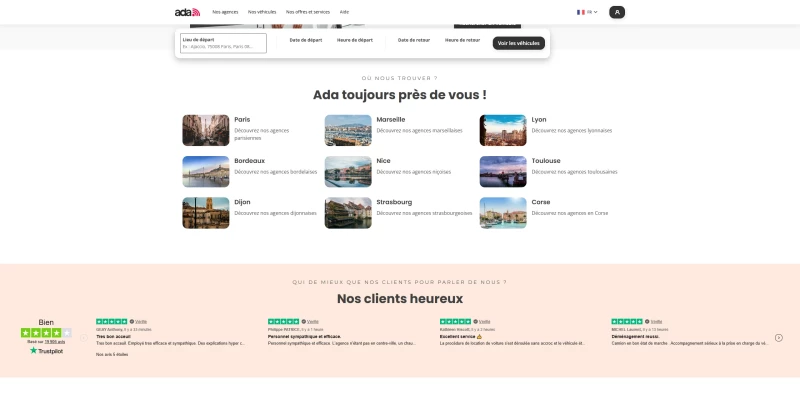Click Vérifié badge on Kathleen review

click(482, 321)
